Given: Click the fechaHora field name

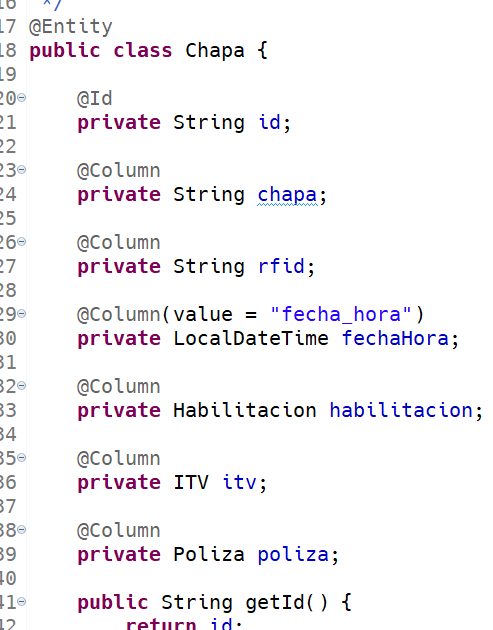Looking at the screenshot, I should click(x=395, y=338).
